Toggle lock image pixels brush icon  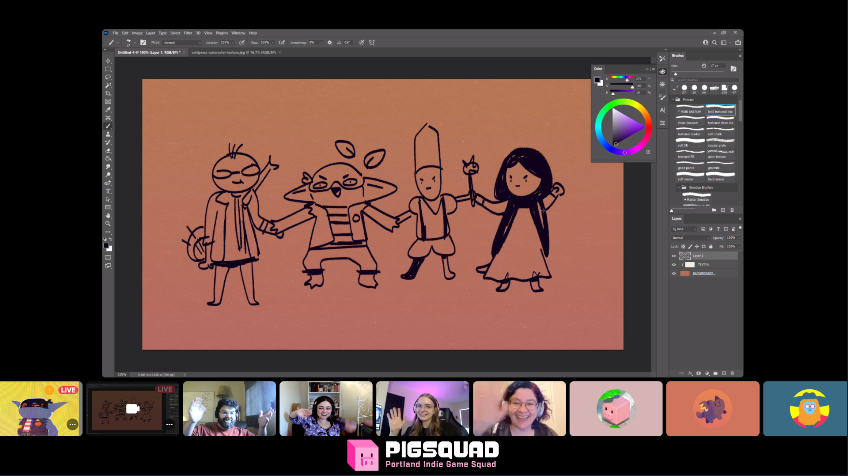tap(690, 246)
